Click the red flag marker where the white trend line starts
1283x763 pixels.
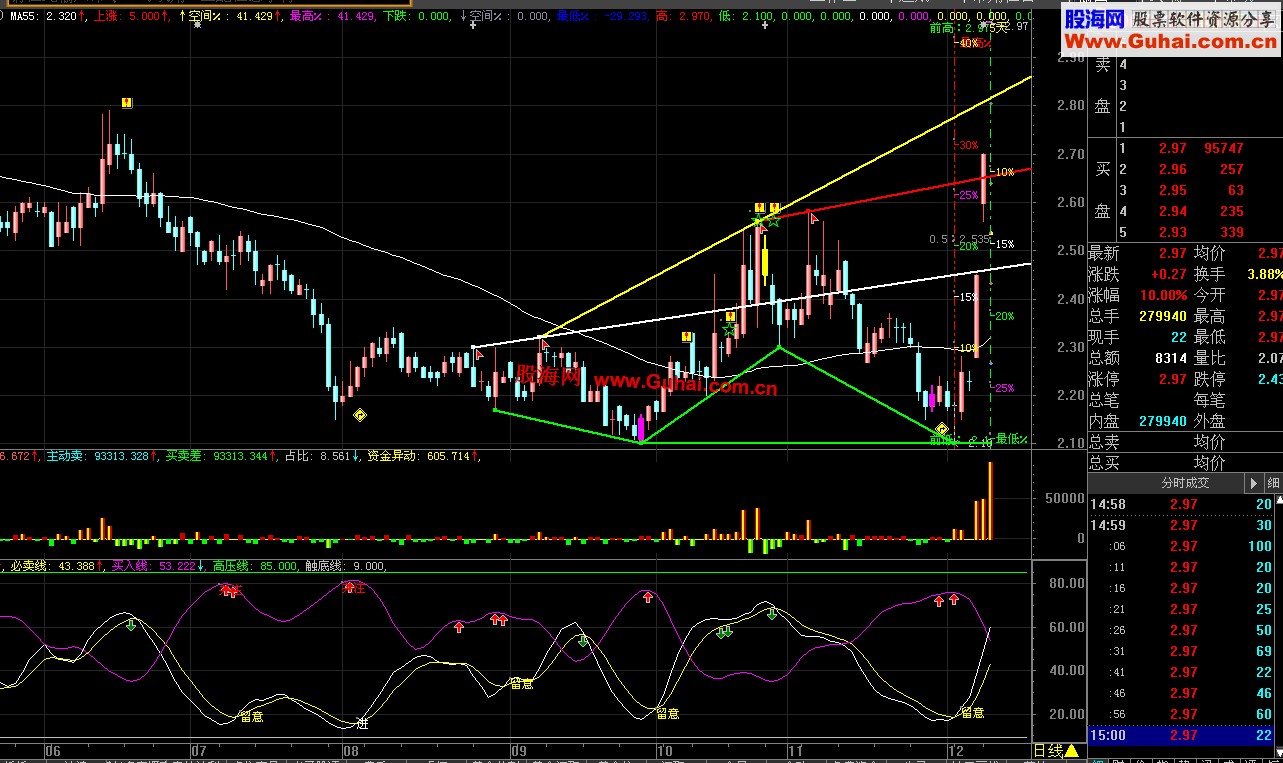pyautogui.click(x=480, y=354)
